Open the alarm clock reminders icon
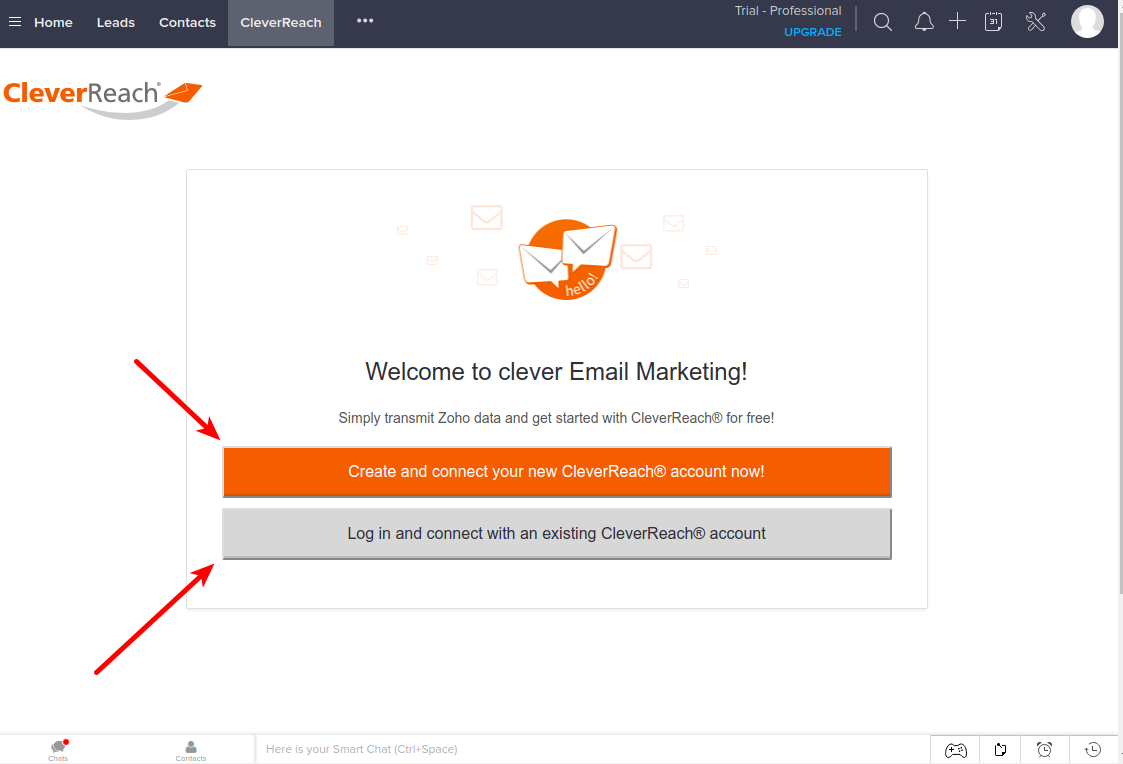The width and height of the screenshot is (1123, 764). 1044,749
